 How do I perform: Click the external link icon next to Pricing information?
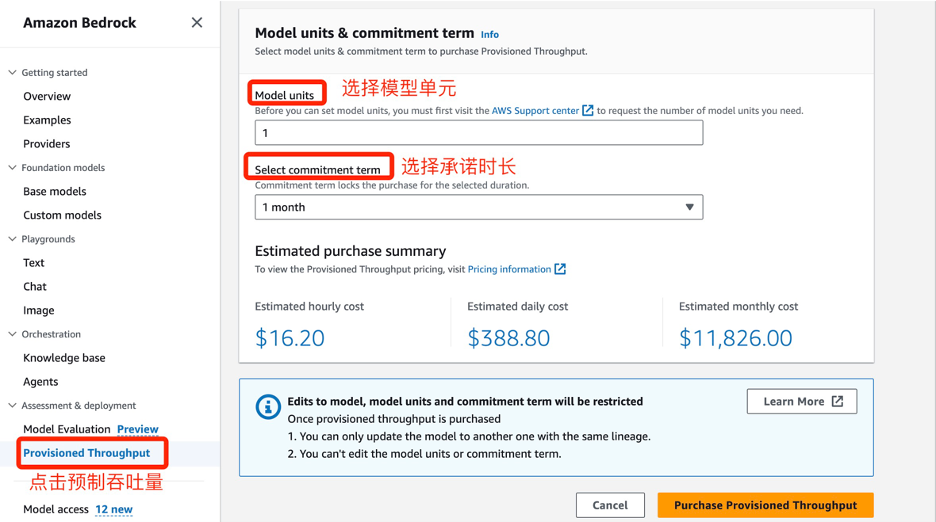560,269
